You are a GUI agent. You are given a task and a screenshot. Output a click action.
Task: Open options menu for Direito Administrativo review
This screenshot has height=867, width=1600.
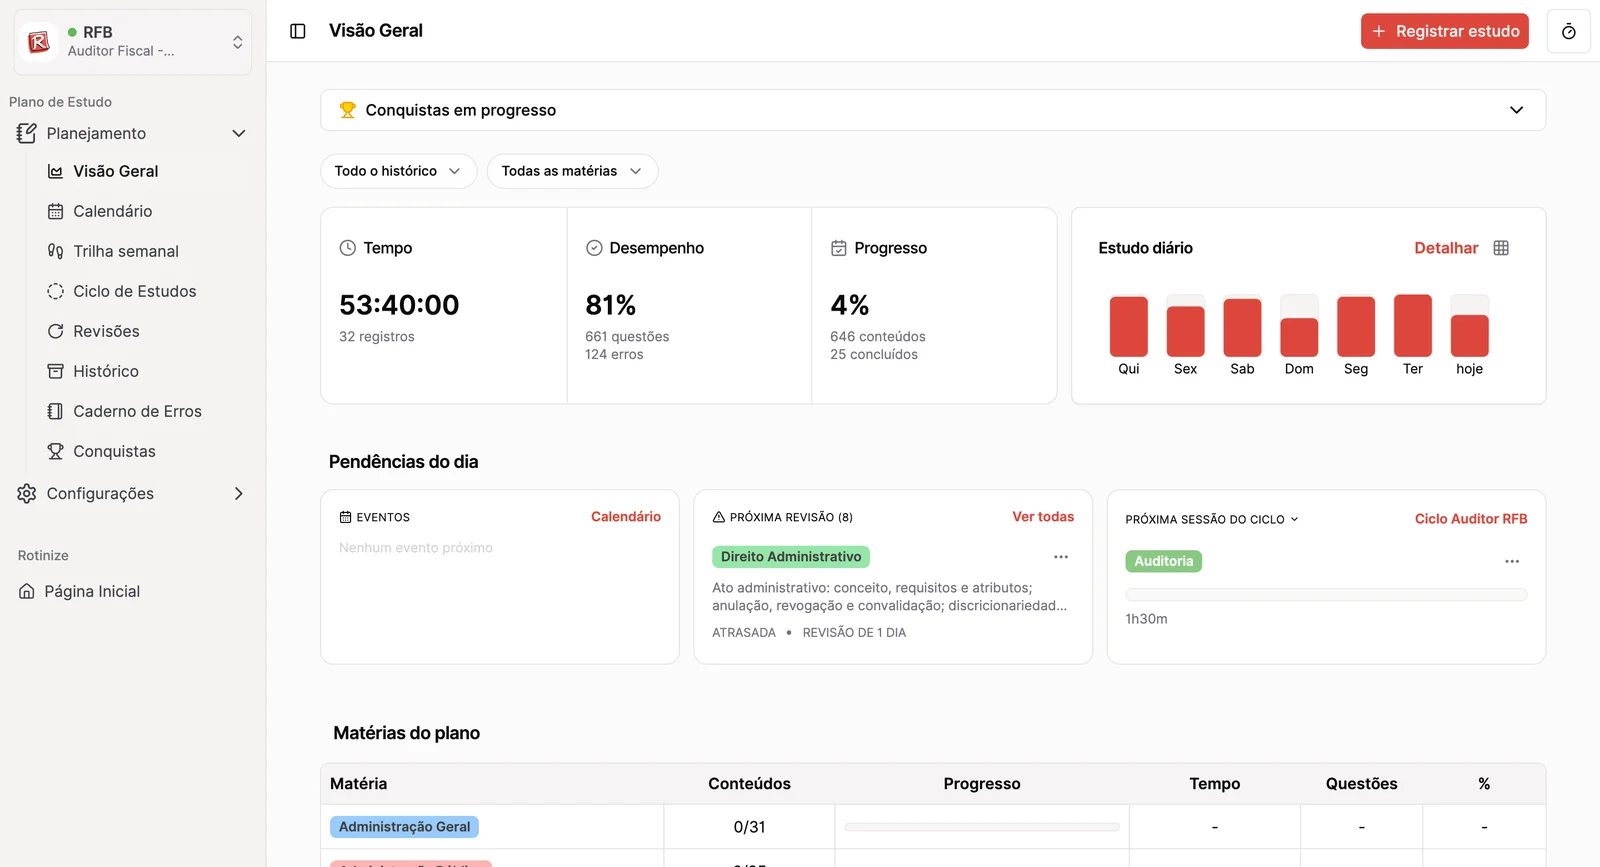(1061, 557)
